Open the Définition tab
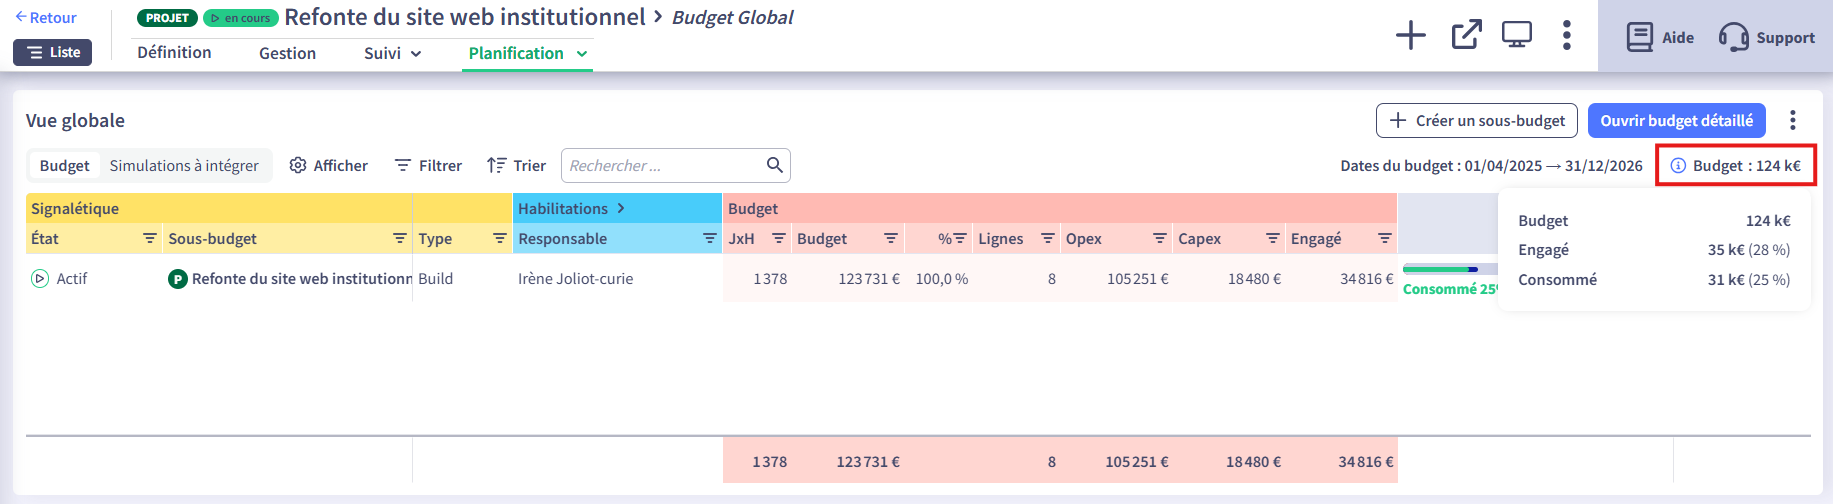Screen dimensions: 1833x504 [174, 53]
